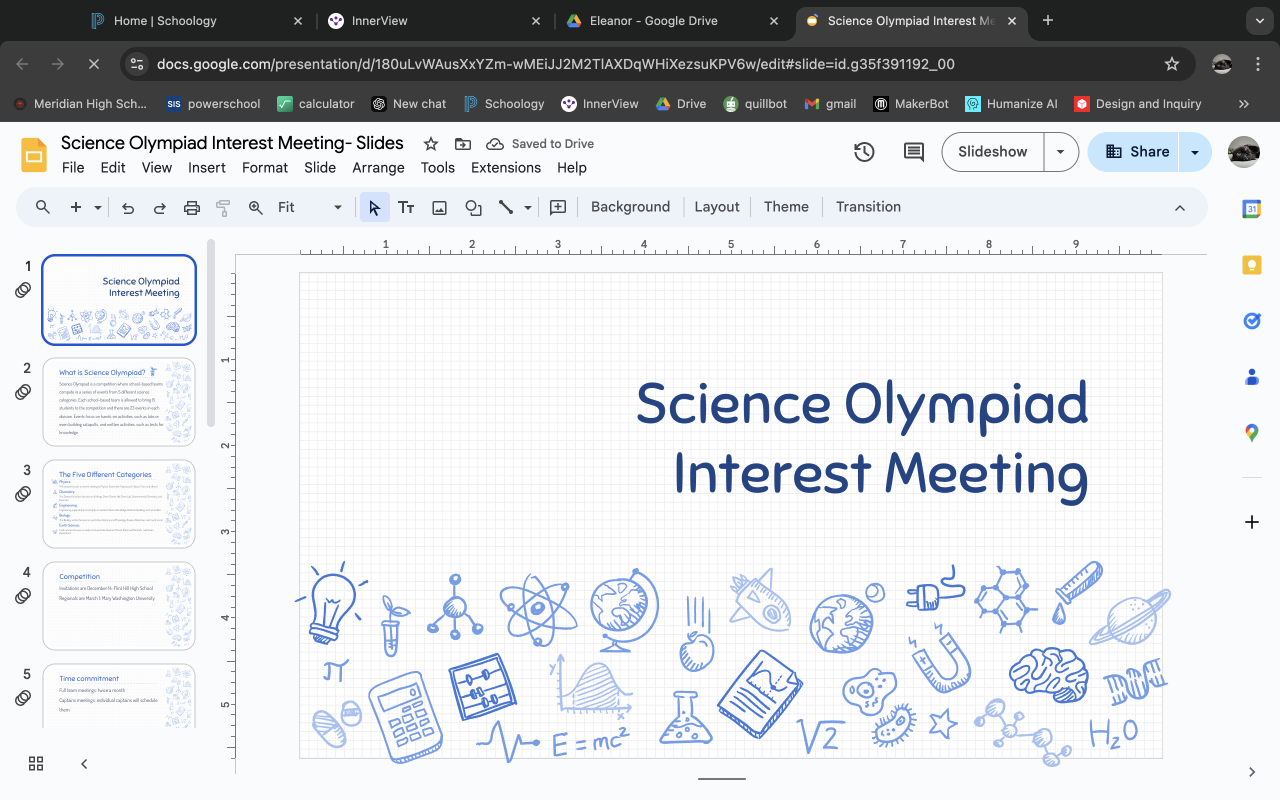Click the Share button

coord(1138,152)
